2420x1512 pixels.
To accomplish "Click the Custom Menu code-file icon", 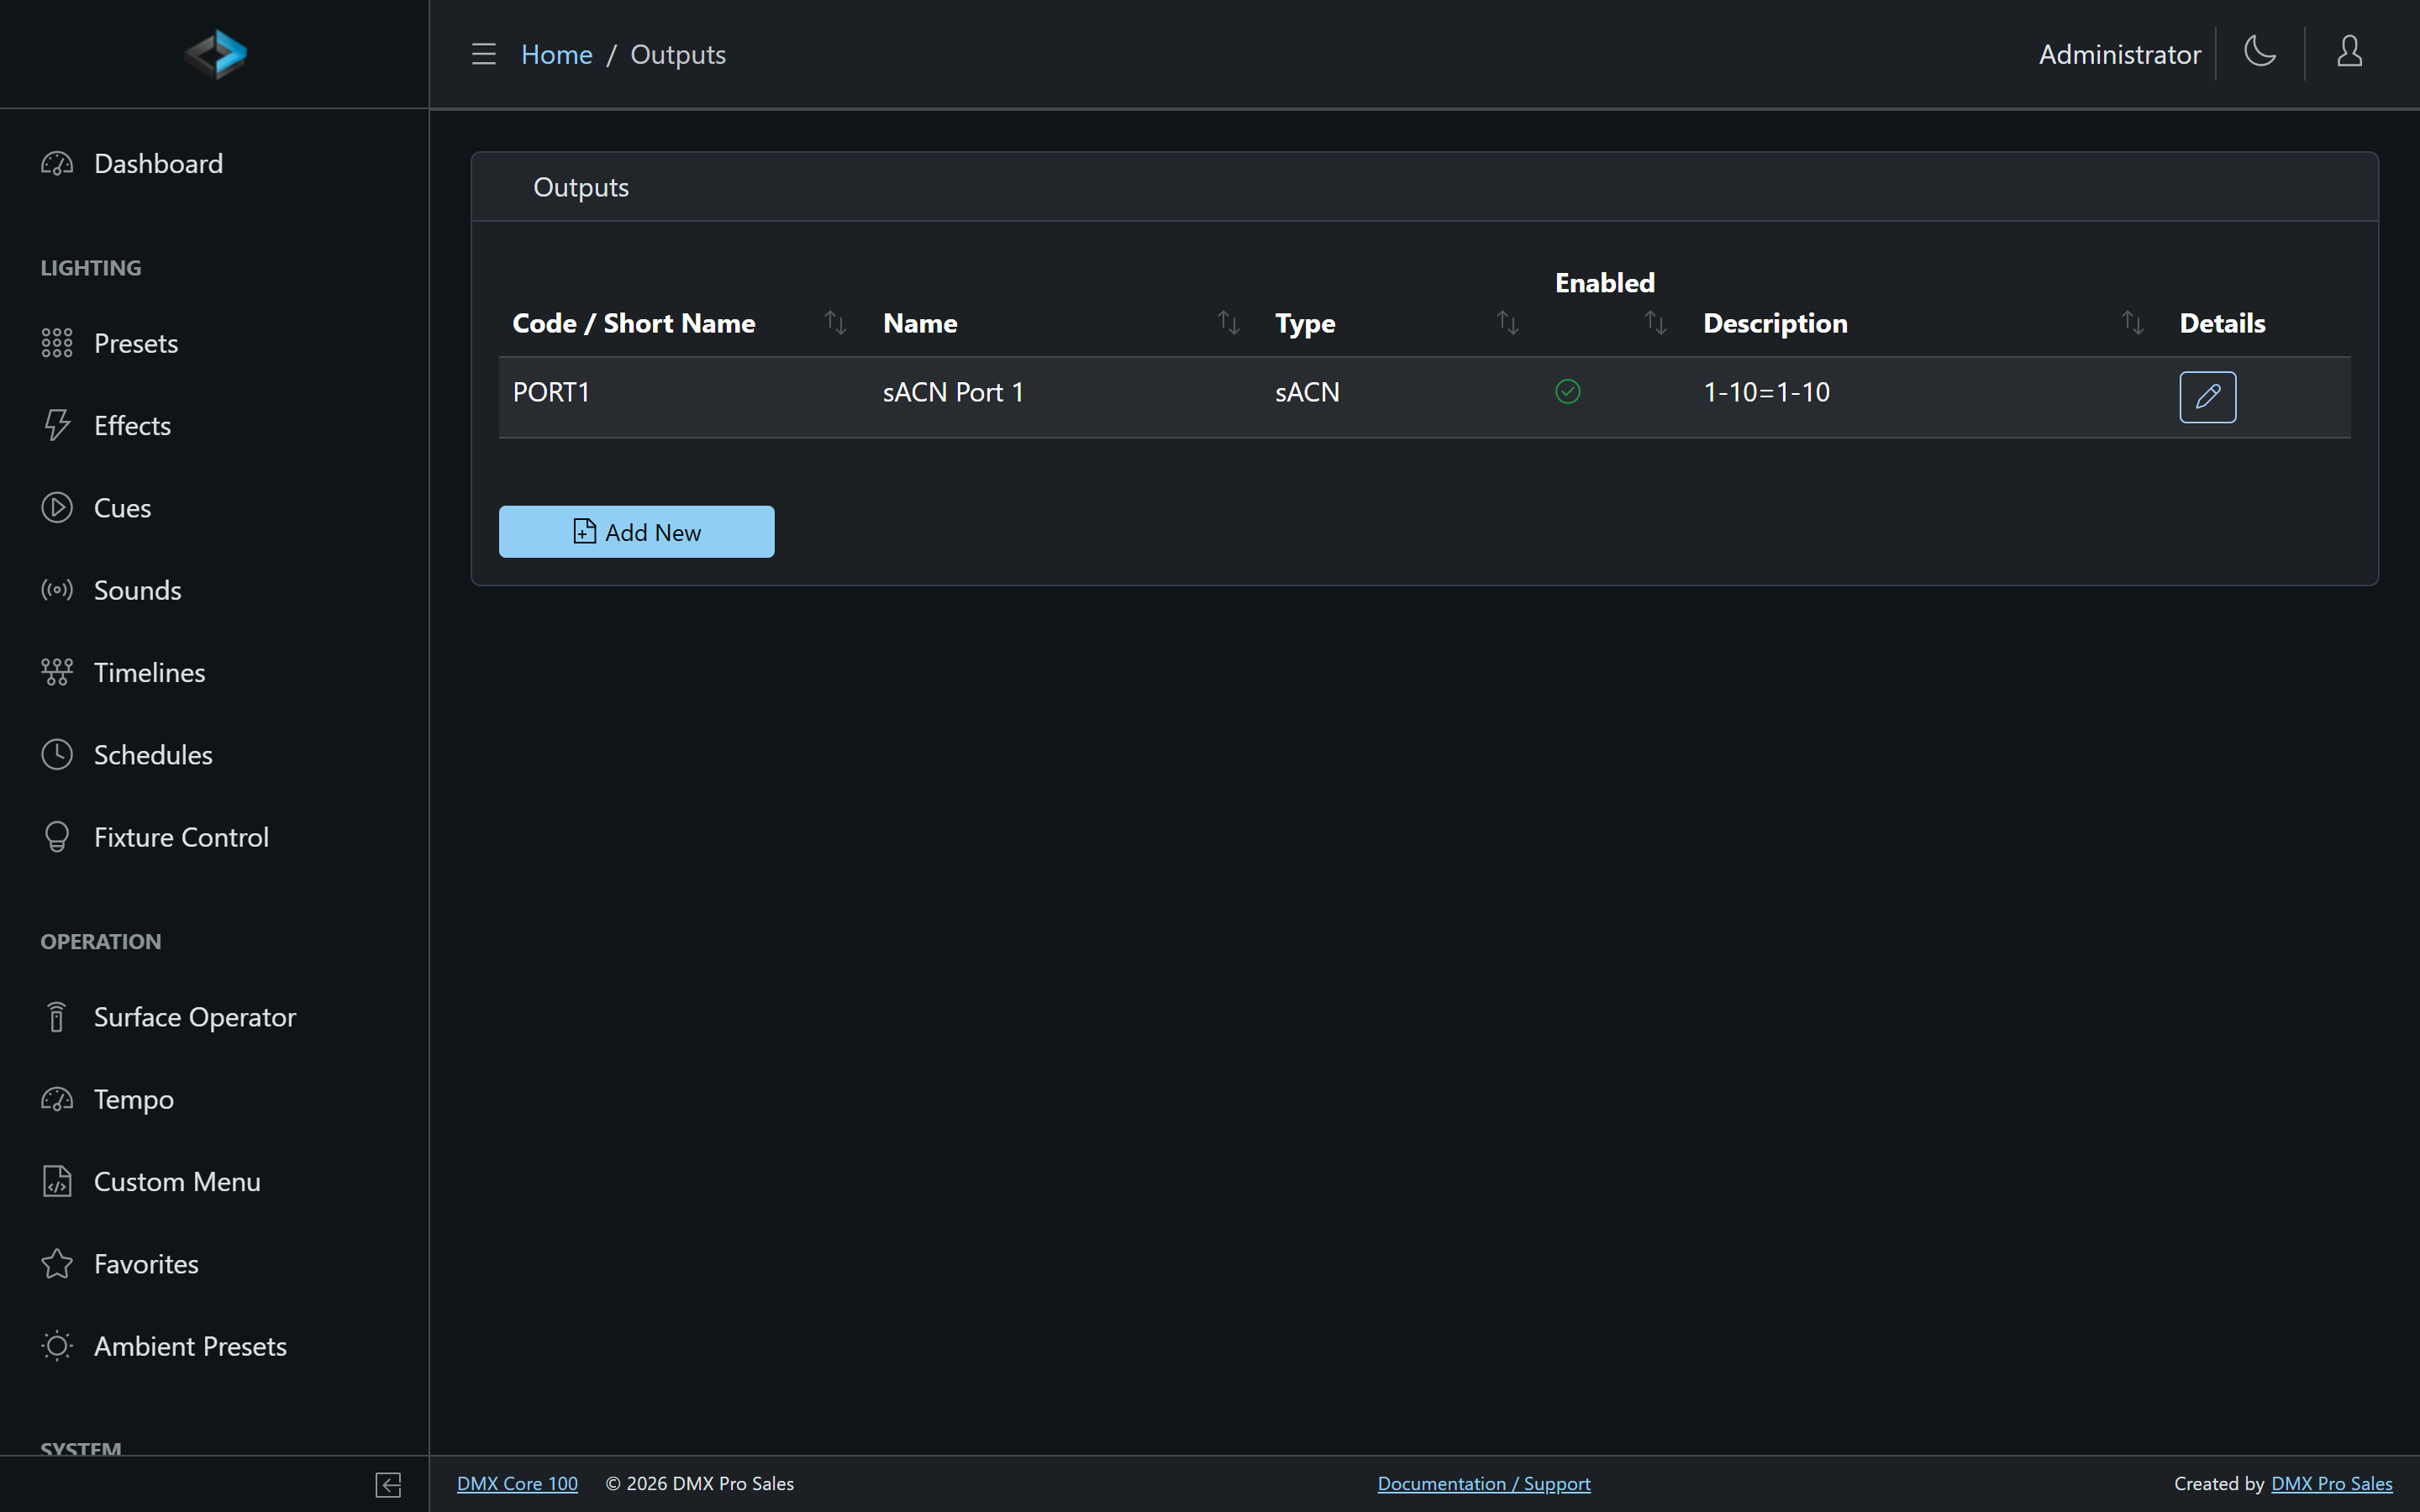I will click(57, 1181).
